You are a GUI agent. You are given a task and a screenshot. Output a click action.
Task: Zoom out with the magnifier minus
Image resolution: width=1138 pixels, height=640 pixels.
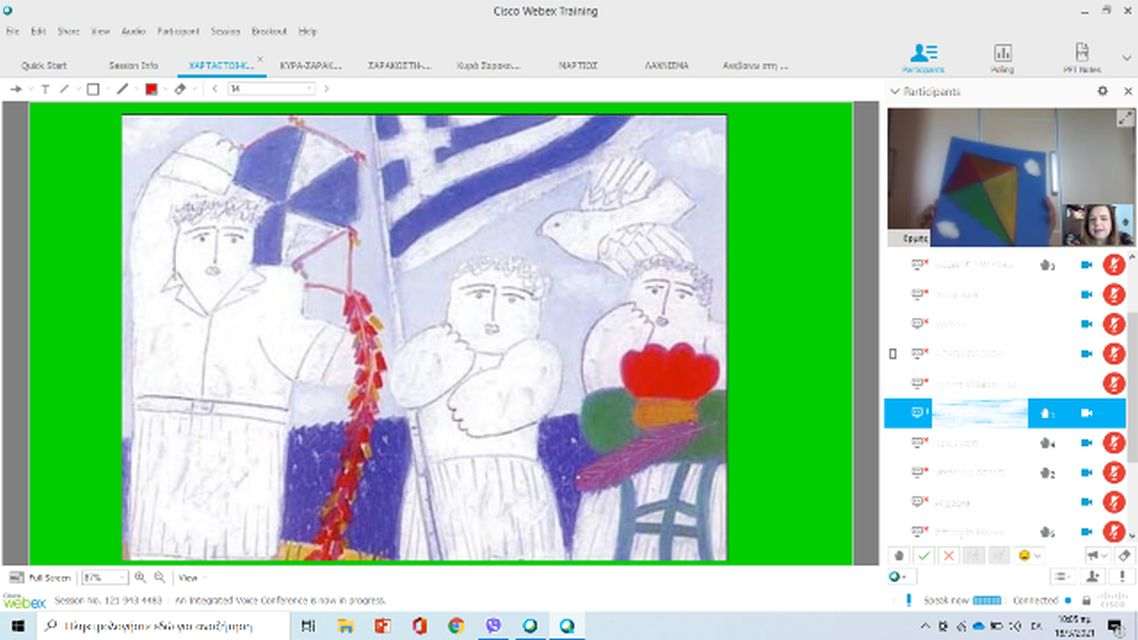coord(160,578)
